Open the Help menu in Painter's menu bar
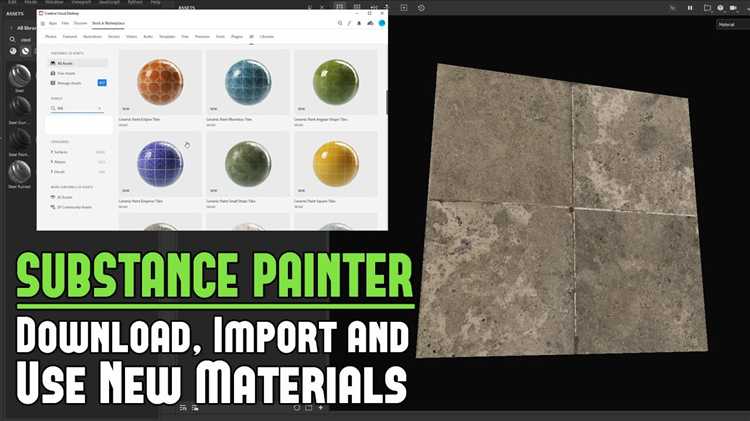750x421 pixels. pos(155,2)
